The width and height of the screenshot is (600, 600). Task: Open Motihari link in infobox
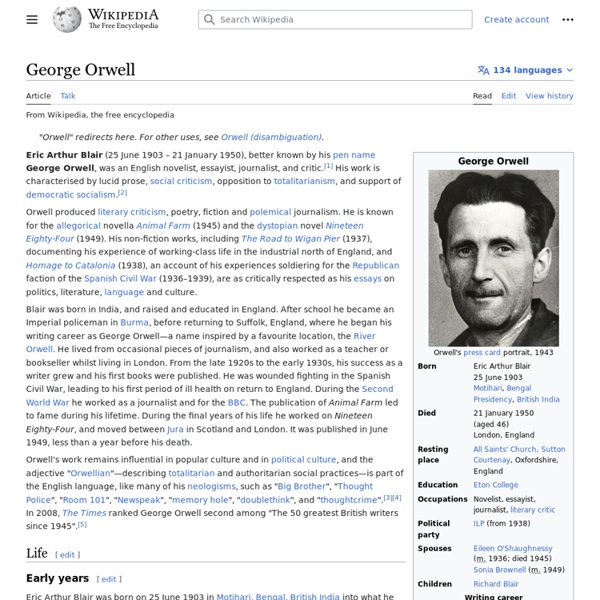(x=487, y=388)
